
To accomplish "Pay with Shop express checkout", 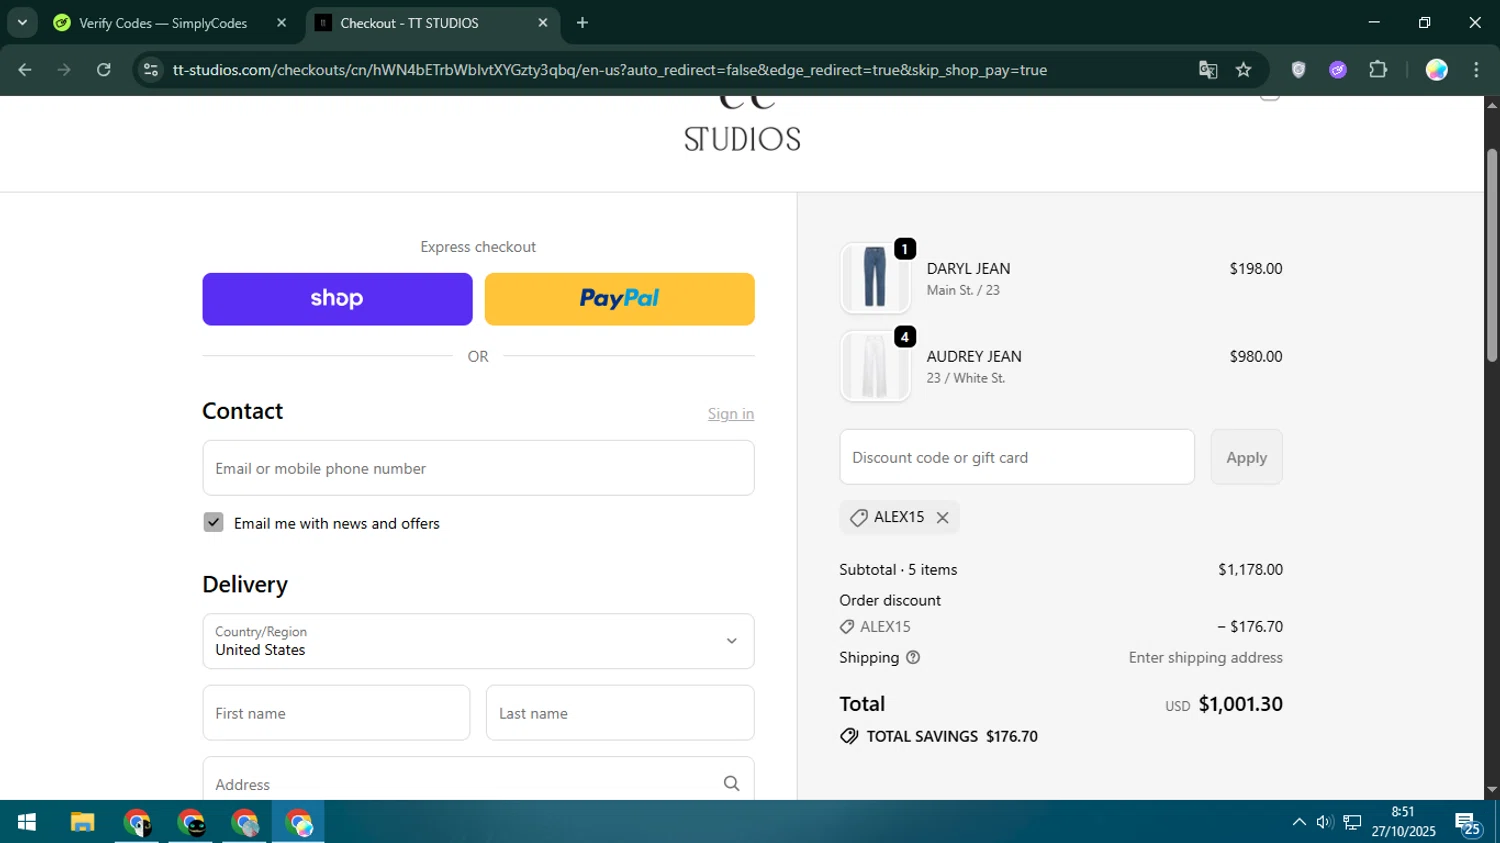I will 337,299.
